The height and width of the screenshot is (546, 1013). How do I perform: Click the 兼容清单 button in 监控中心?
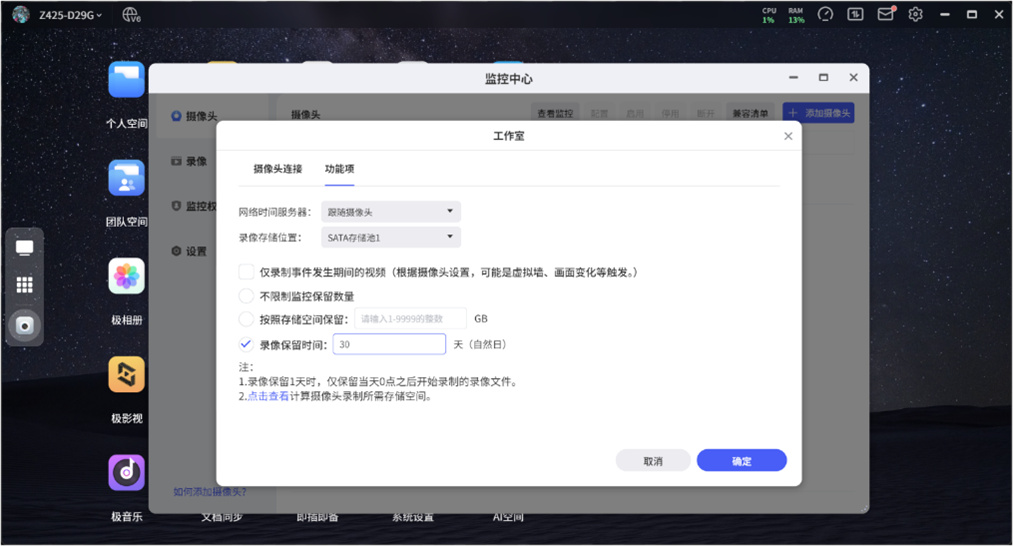coord(750,114)
